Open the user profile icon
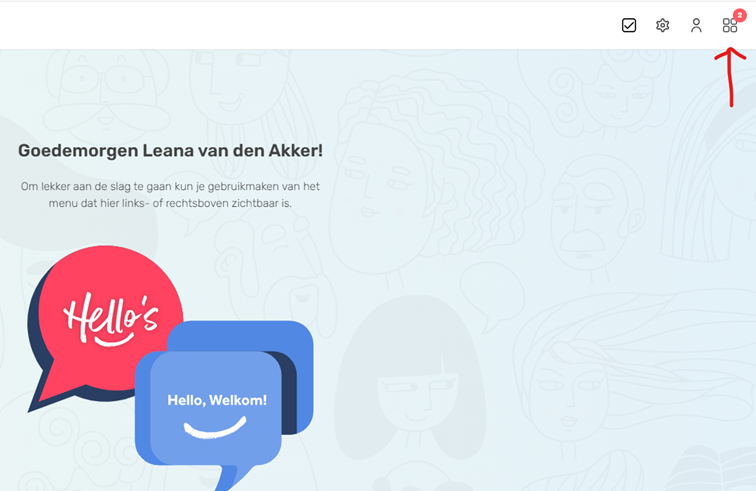Viewport: 756px width, 491px height. 696,25
